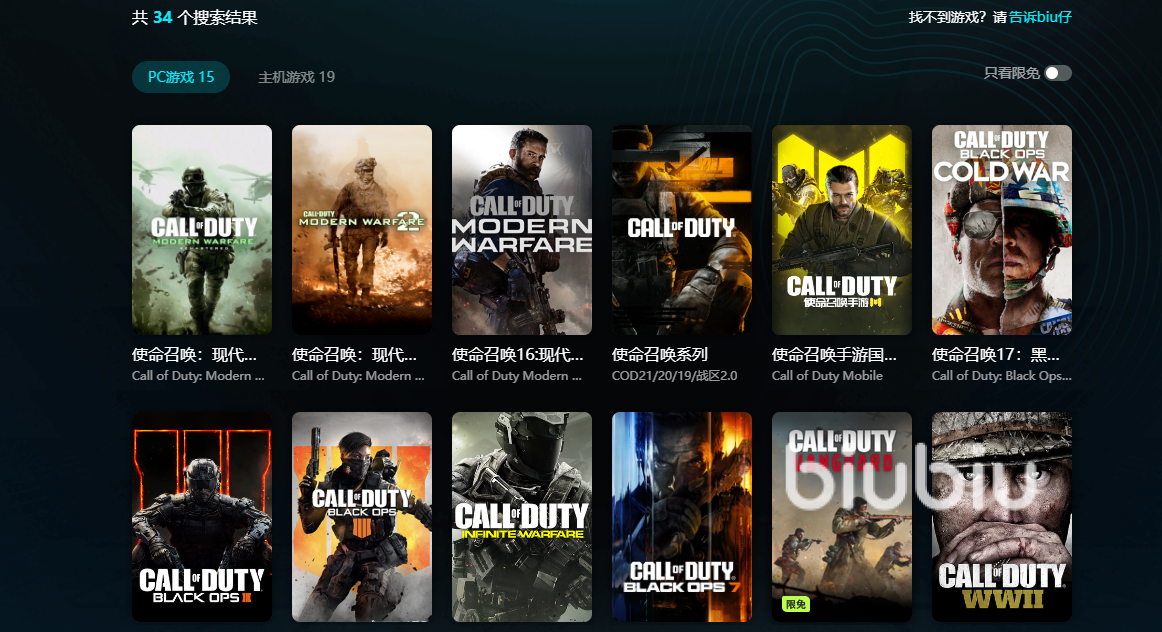This screenshot has width=1162, height=632.
Task: Select the Black Ops Cold War cover
Action: (x=1002, y=229)
